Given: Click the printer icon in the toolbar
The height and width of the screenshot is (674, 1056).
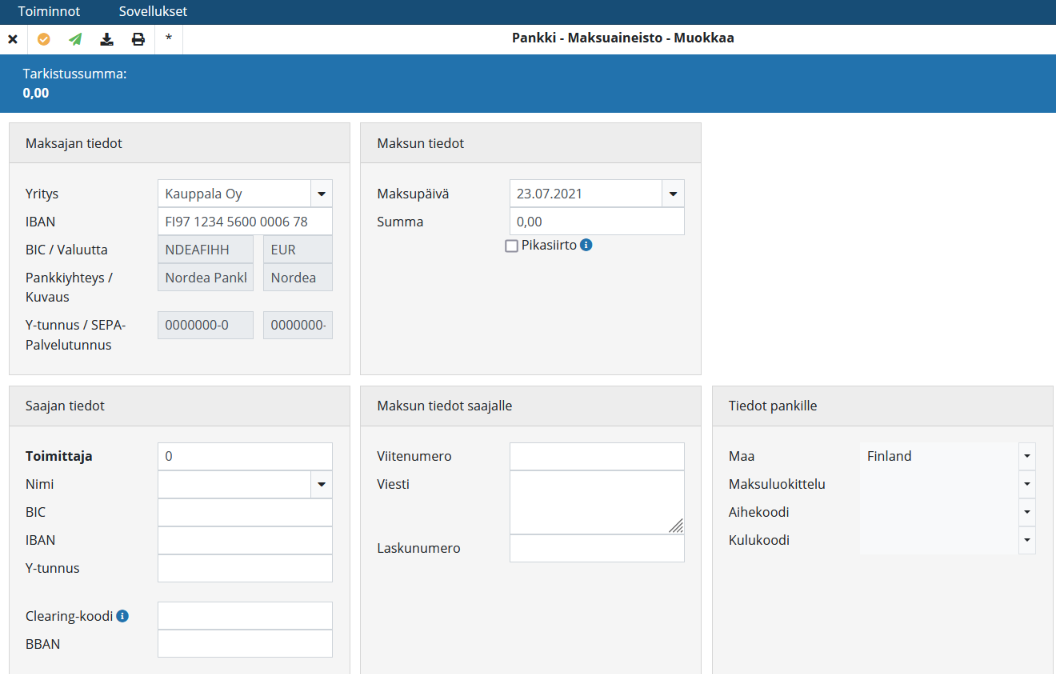Looking at the screenshot, I should (x=138, y=39).
